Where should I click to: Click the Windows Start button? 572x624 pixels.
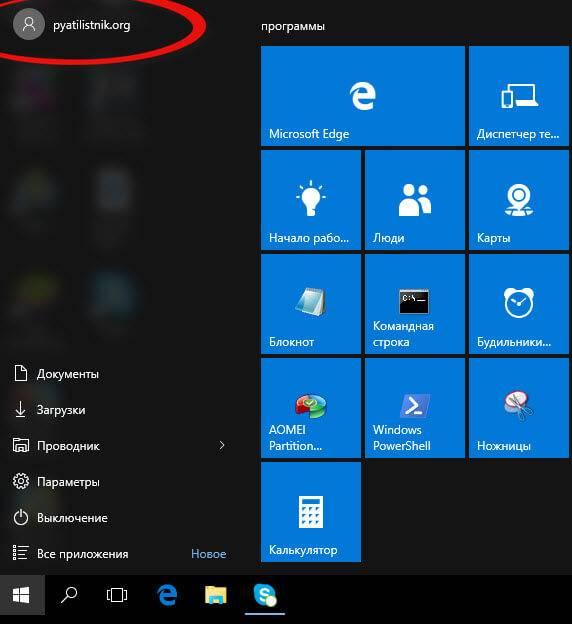tap(22, 595)
